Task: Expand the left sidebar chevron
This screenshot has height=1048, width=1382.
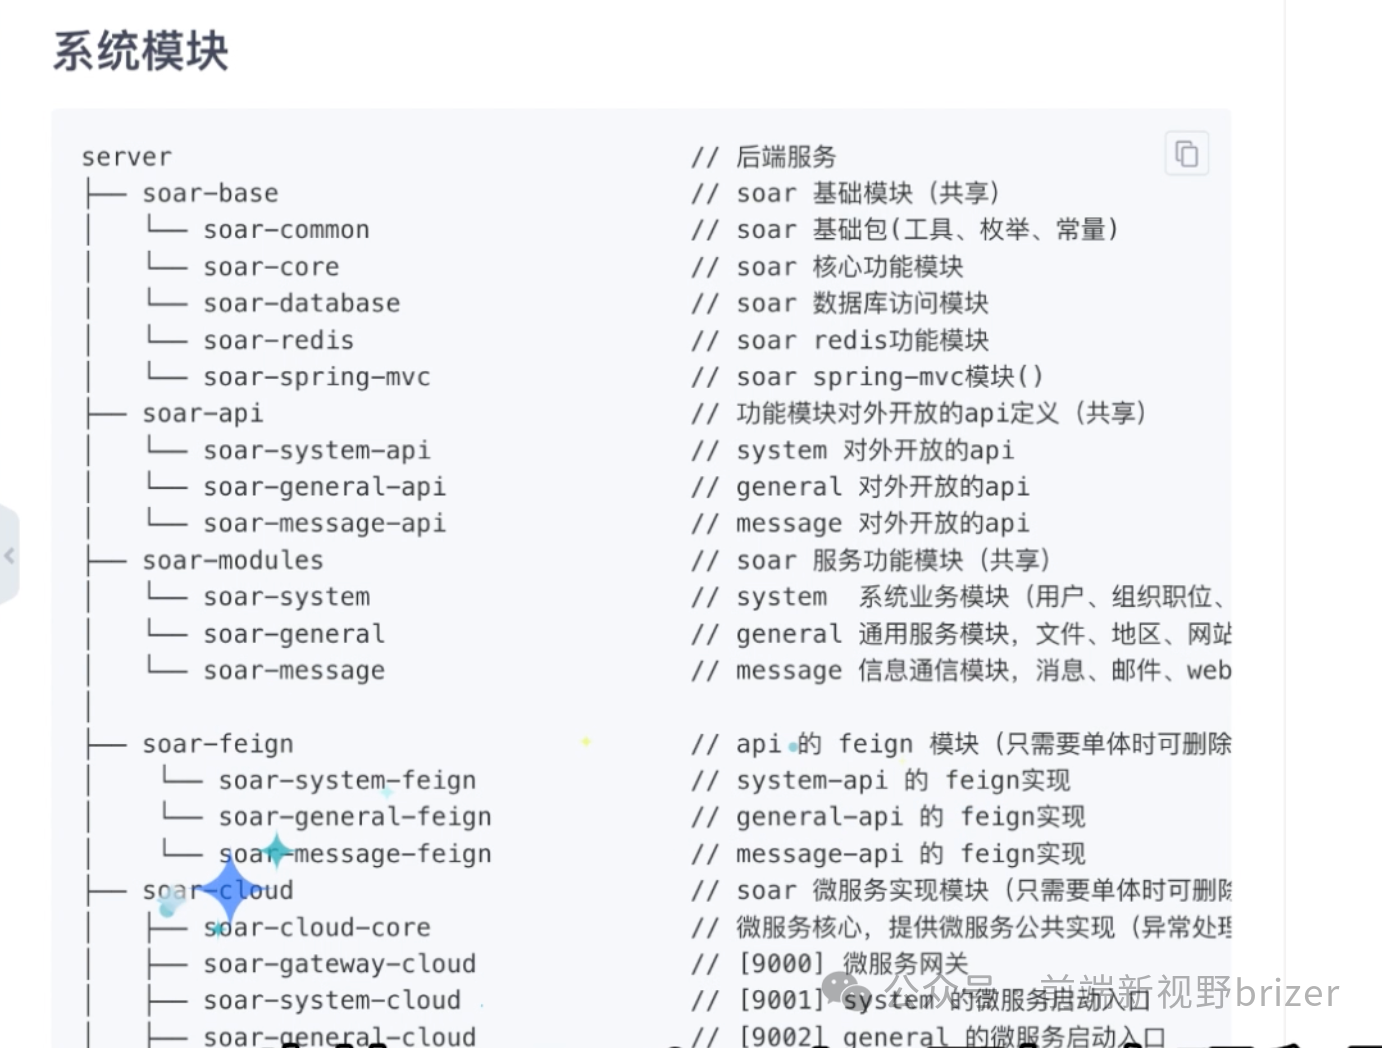Action: (x=10, y=556)
